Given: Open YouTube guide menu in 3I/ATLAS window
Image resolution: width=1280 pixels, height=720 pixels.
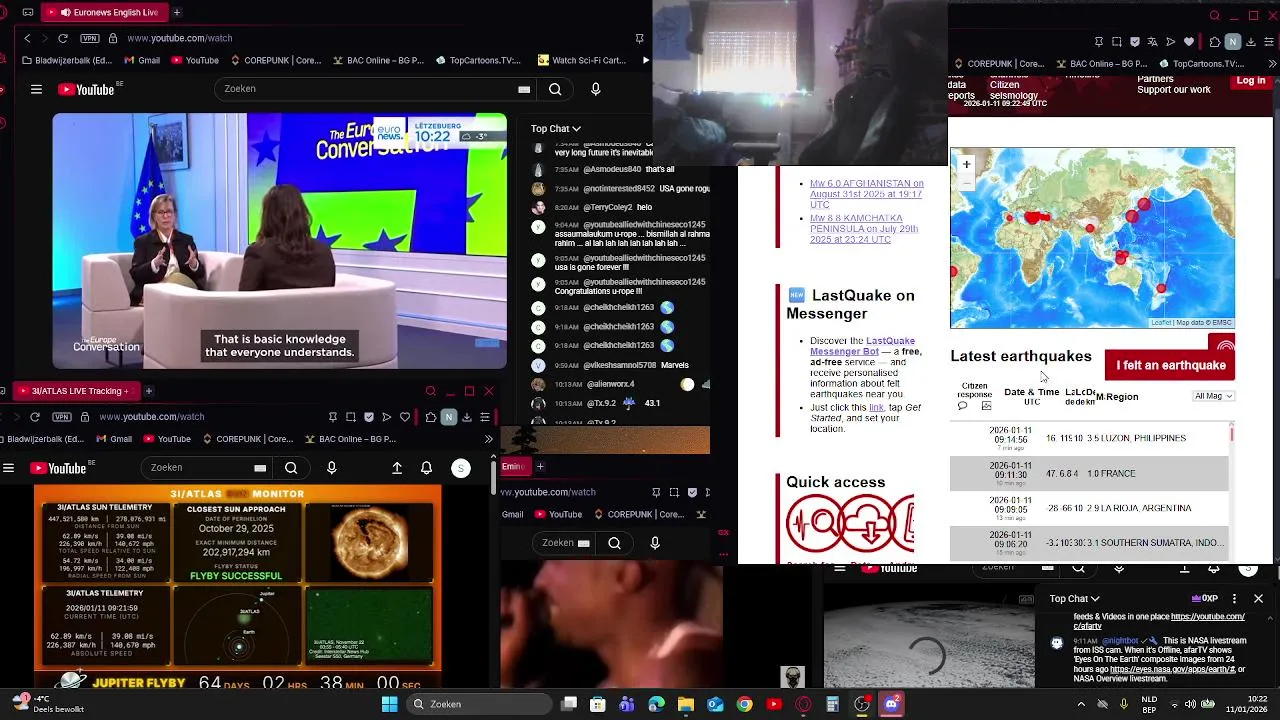Looking at the screenshot, I should coord(8,468).
